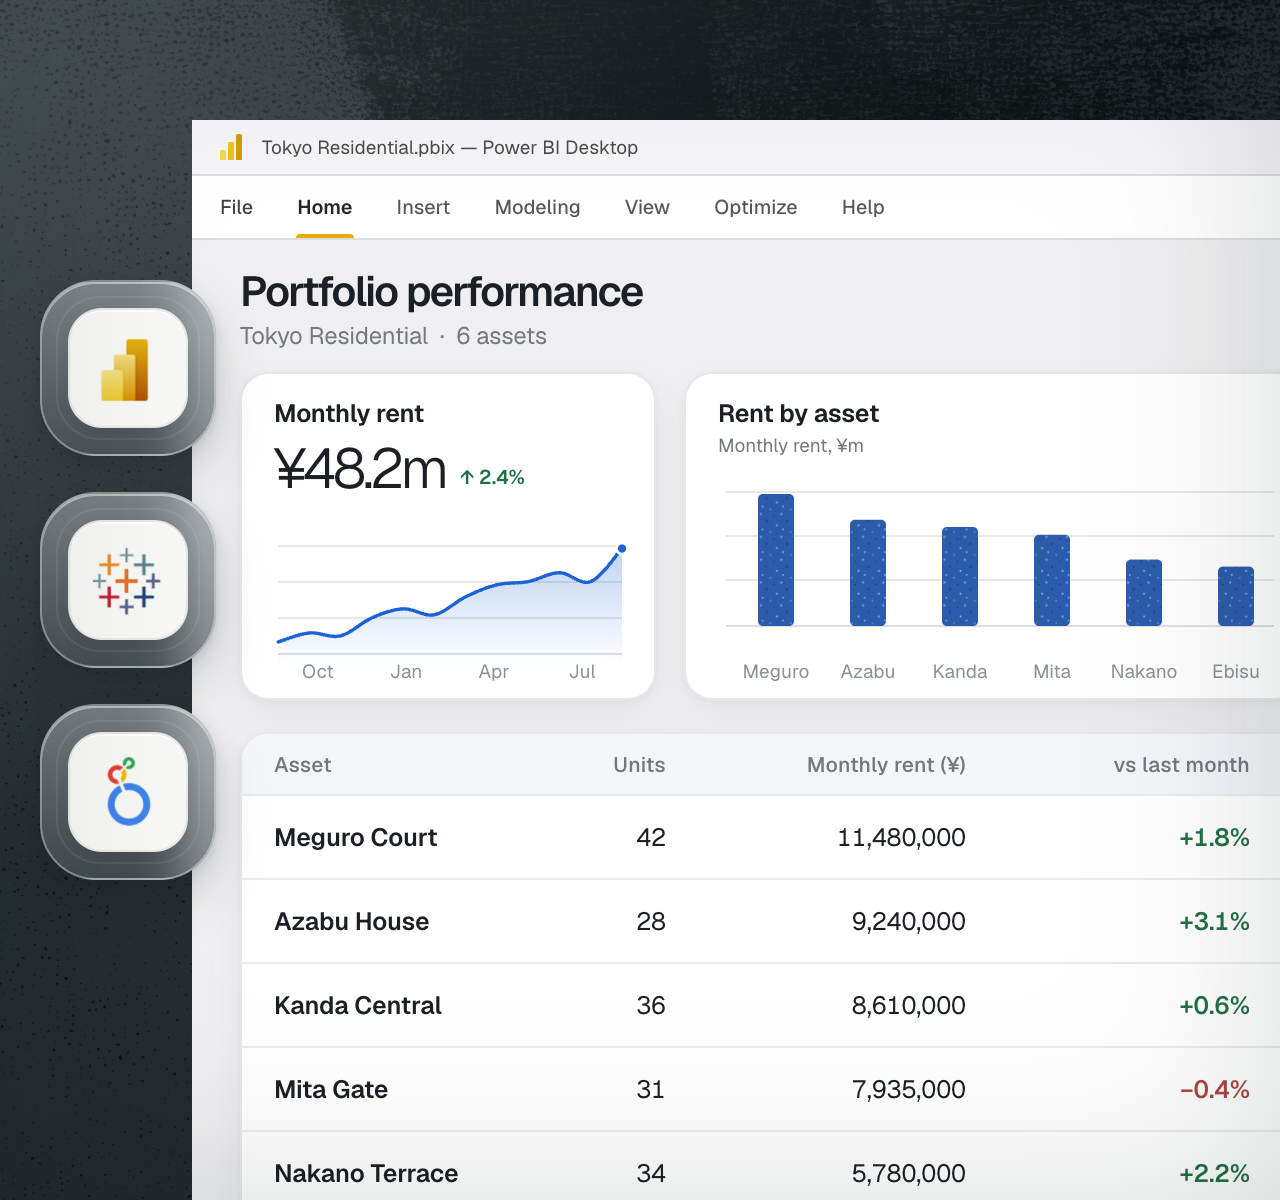Click the Nakano bar in the chart
Image resolution: width=1280 pixels, height=1200 pixels.
coord(1144,593)
